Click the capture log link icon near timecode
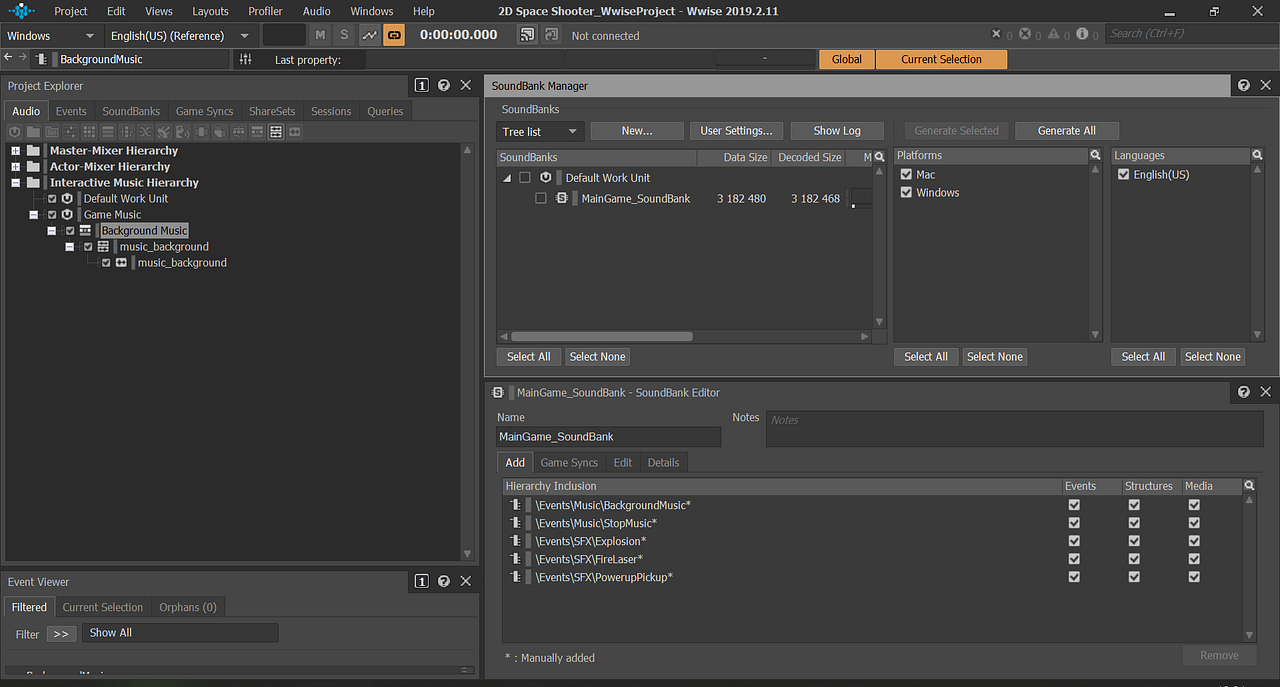This screenshot has width=1280, height=687. [x=393, y=35]
